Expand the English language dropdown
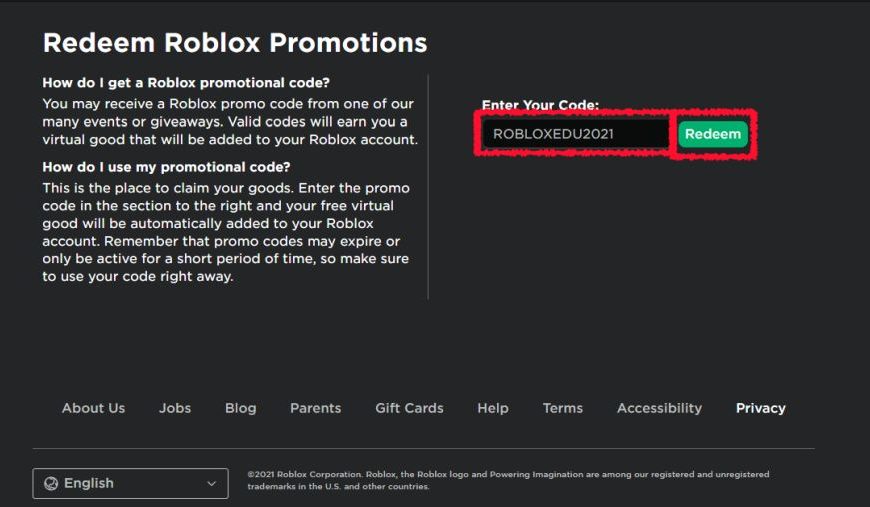Viewport: 870px width, 507px height. [x=130, y=483]
